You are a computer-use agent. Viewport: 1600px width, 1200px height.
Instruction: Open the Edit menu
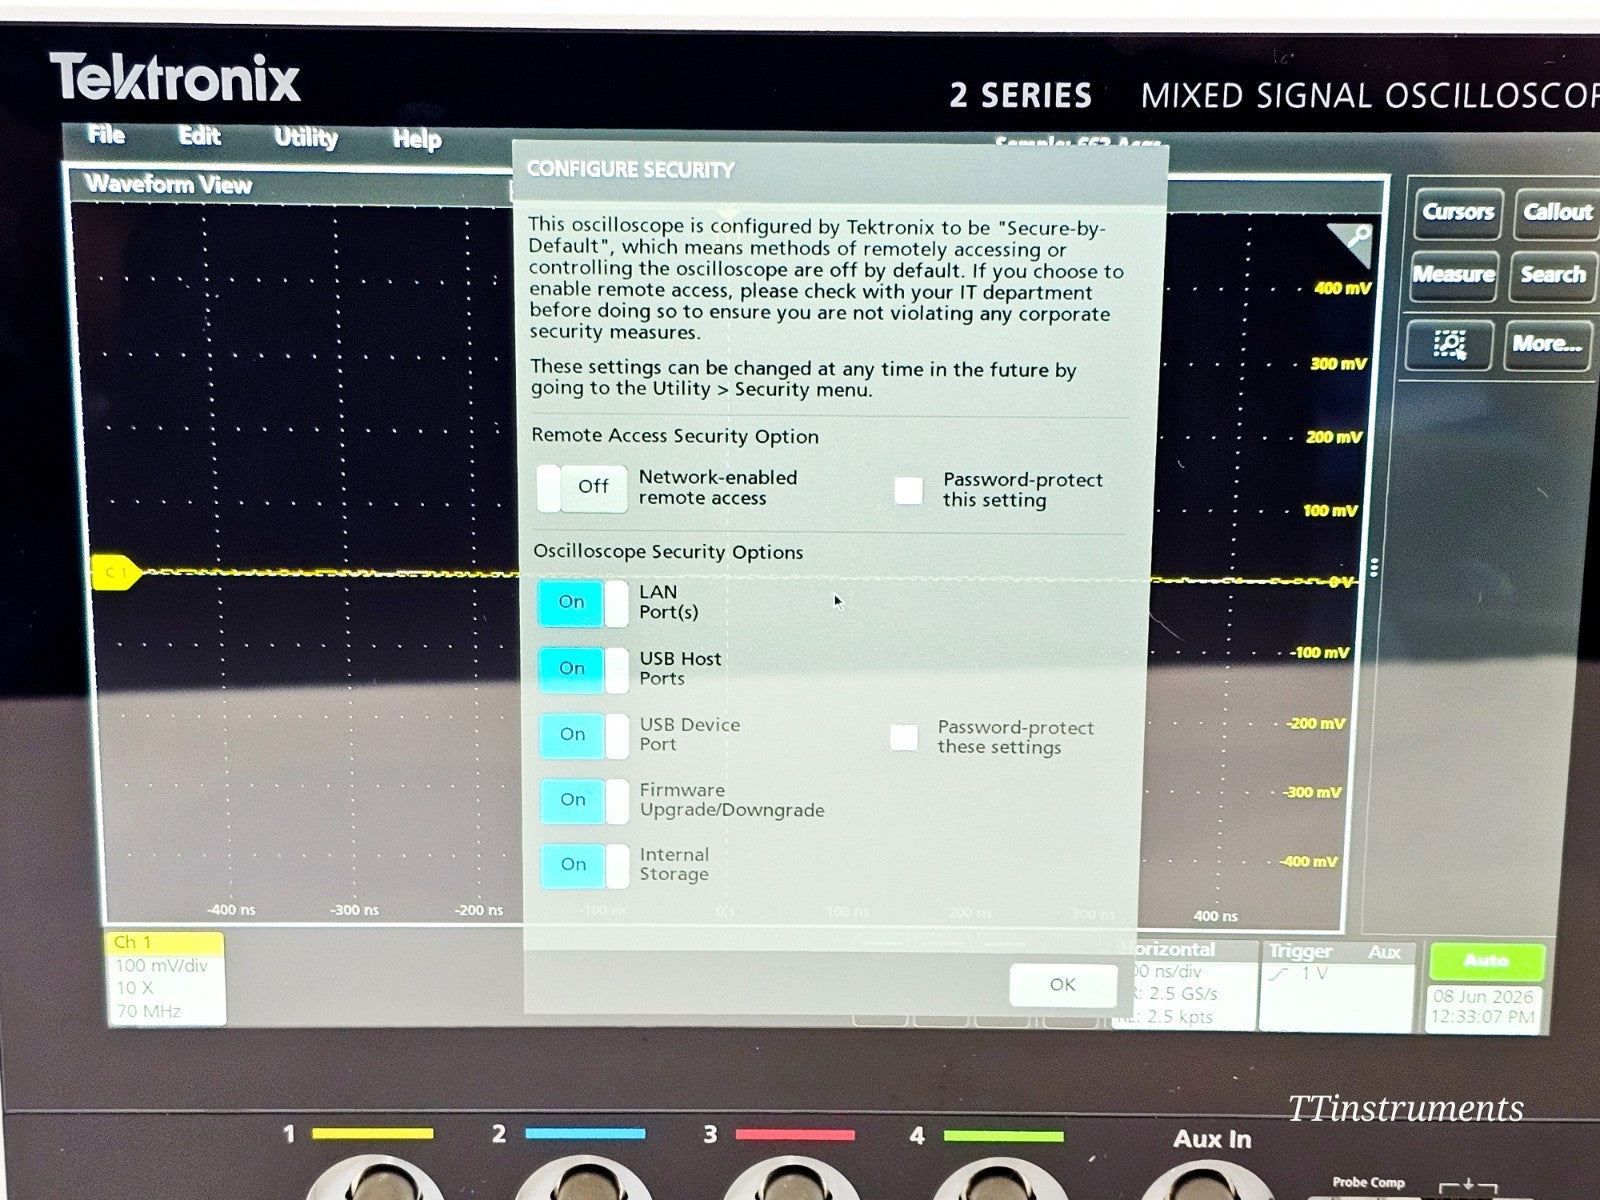pyautogui.click(x=199, y=136)
